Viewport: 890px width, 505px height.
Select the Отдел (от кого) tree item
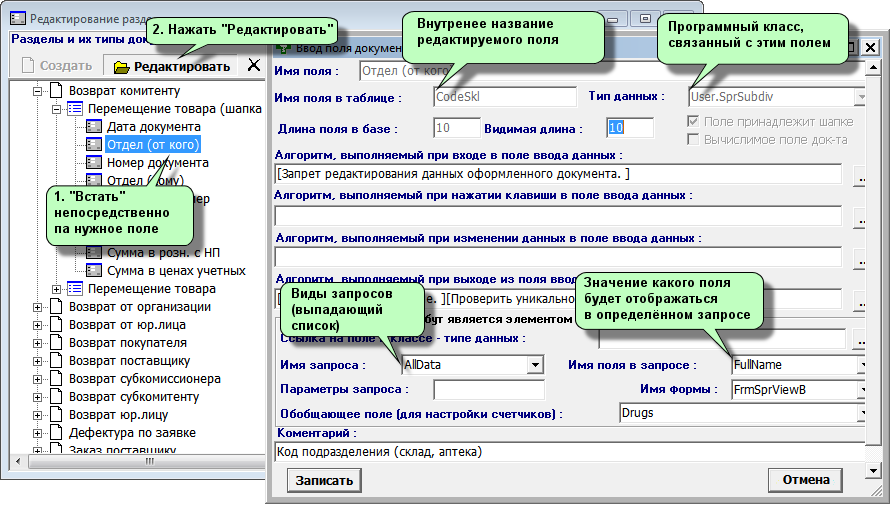[x=153, y=145]
